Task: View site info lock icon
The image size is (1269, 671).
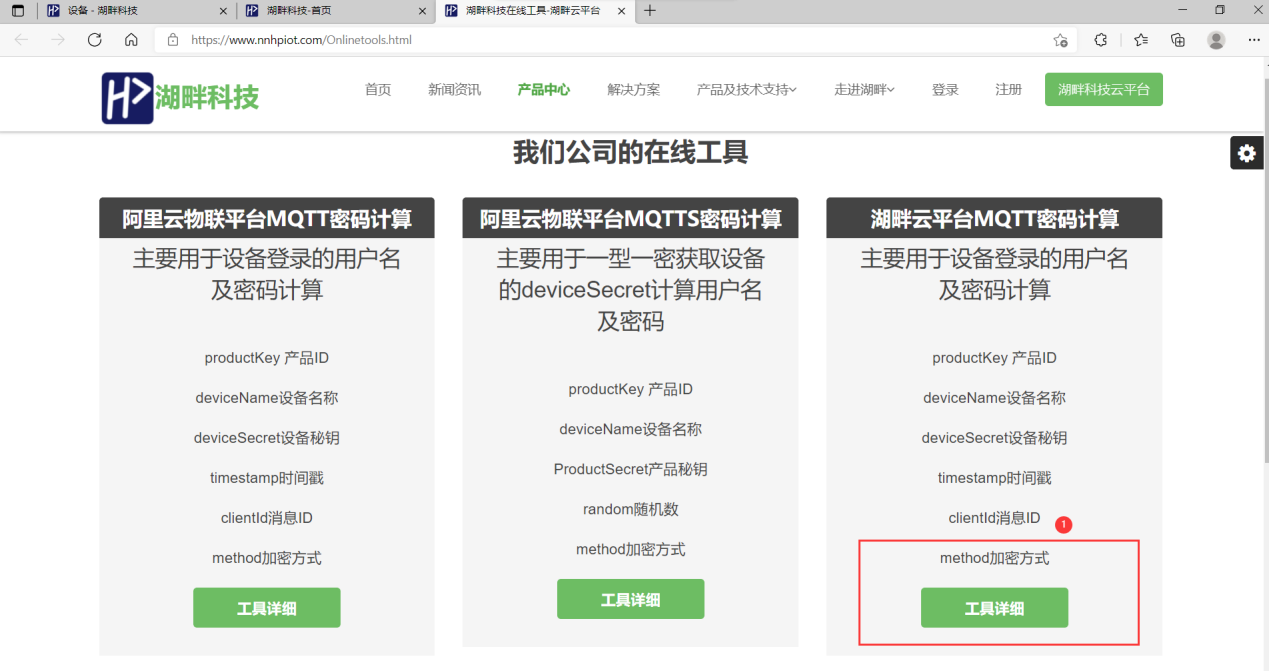Action: pyautogui.click(x=173, y=40)
